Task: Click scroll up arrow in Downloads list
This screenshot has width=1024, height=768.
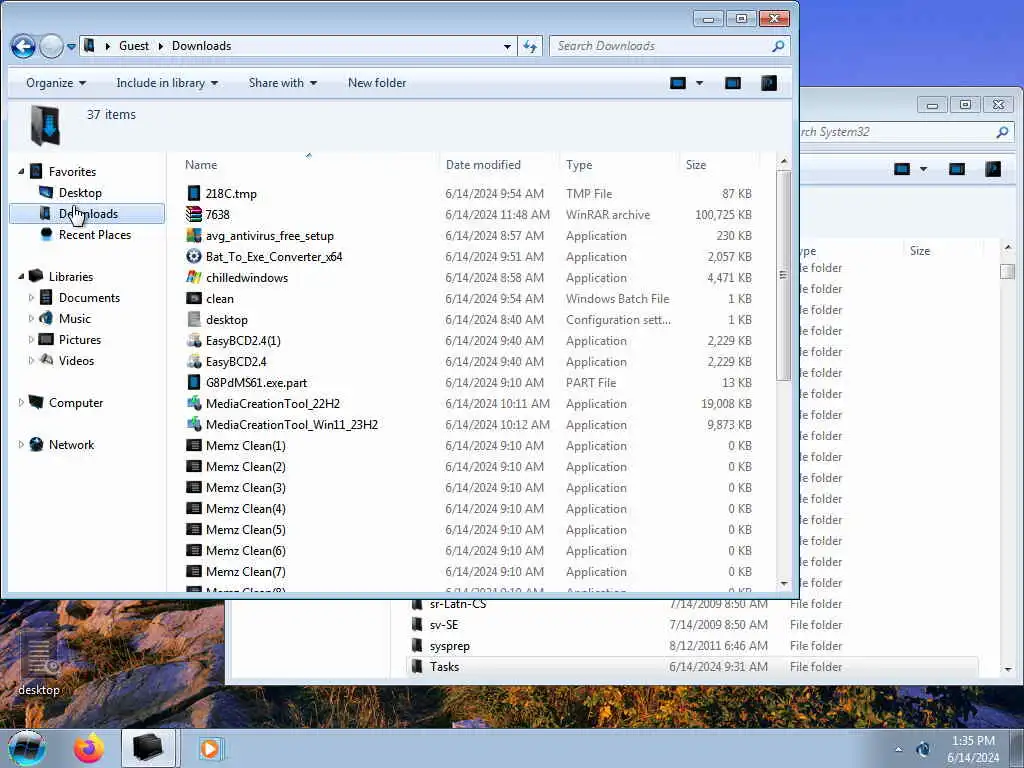Action: (784, 161)
